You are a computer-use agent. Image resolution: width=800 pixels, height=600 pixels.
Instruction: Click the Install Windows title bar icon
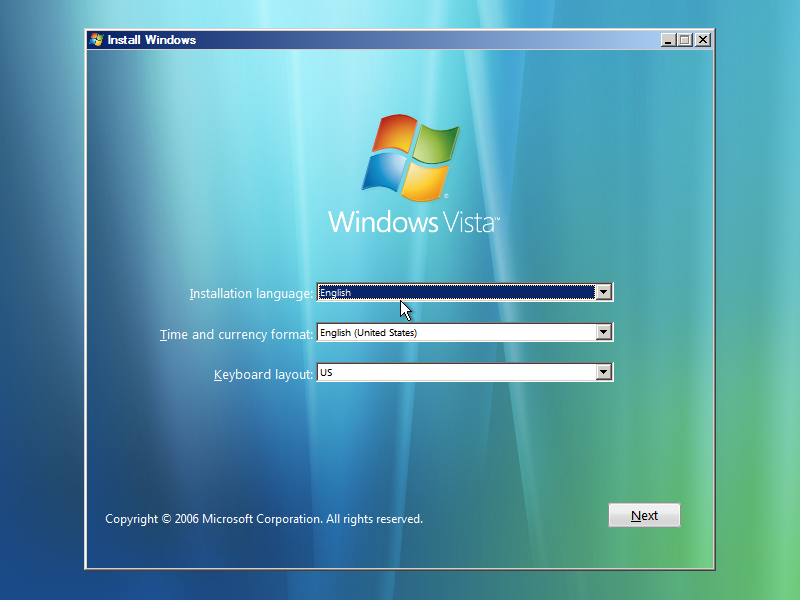tap(97, 40)
